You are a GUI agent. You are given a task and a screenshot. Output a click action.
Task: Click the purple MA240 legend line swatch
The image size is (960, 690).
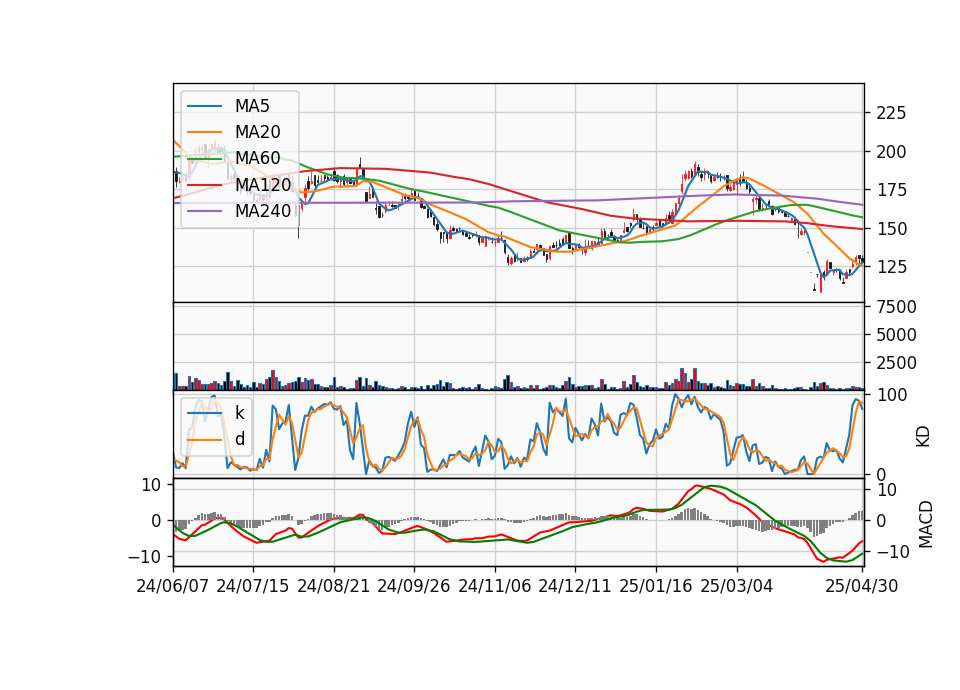(x=204, y=211)
